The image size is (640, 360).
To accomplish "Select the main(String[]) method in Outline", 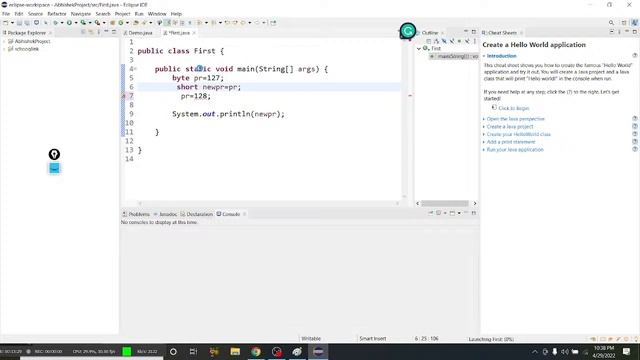I will (x=454, y=56).
